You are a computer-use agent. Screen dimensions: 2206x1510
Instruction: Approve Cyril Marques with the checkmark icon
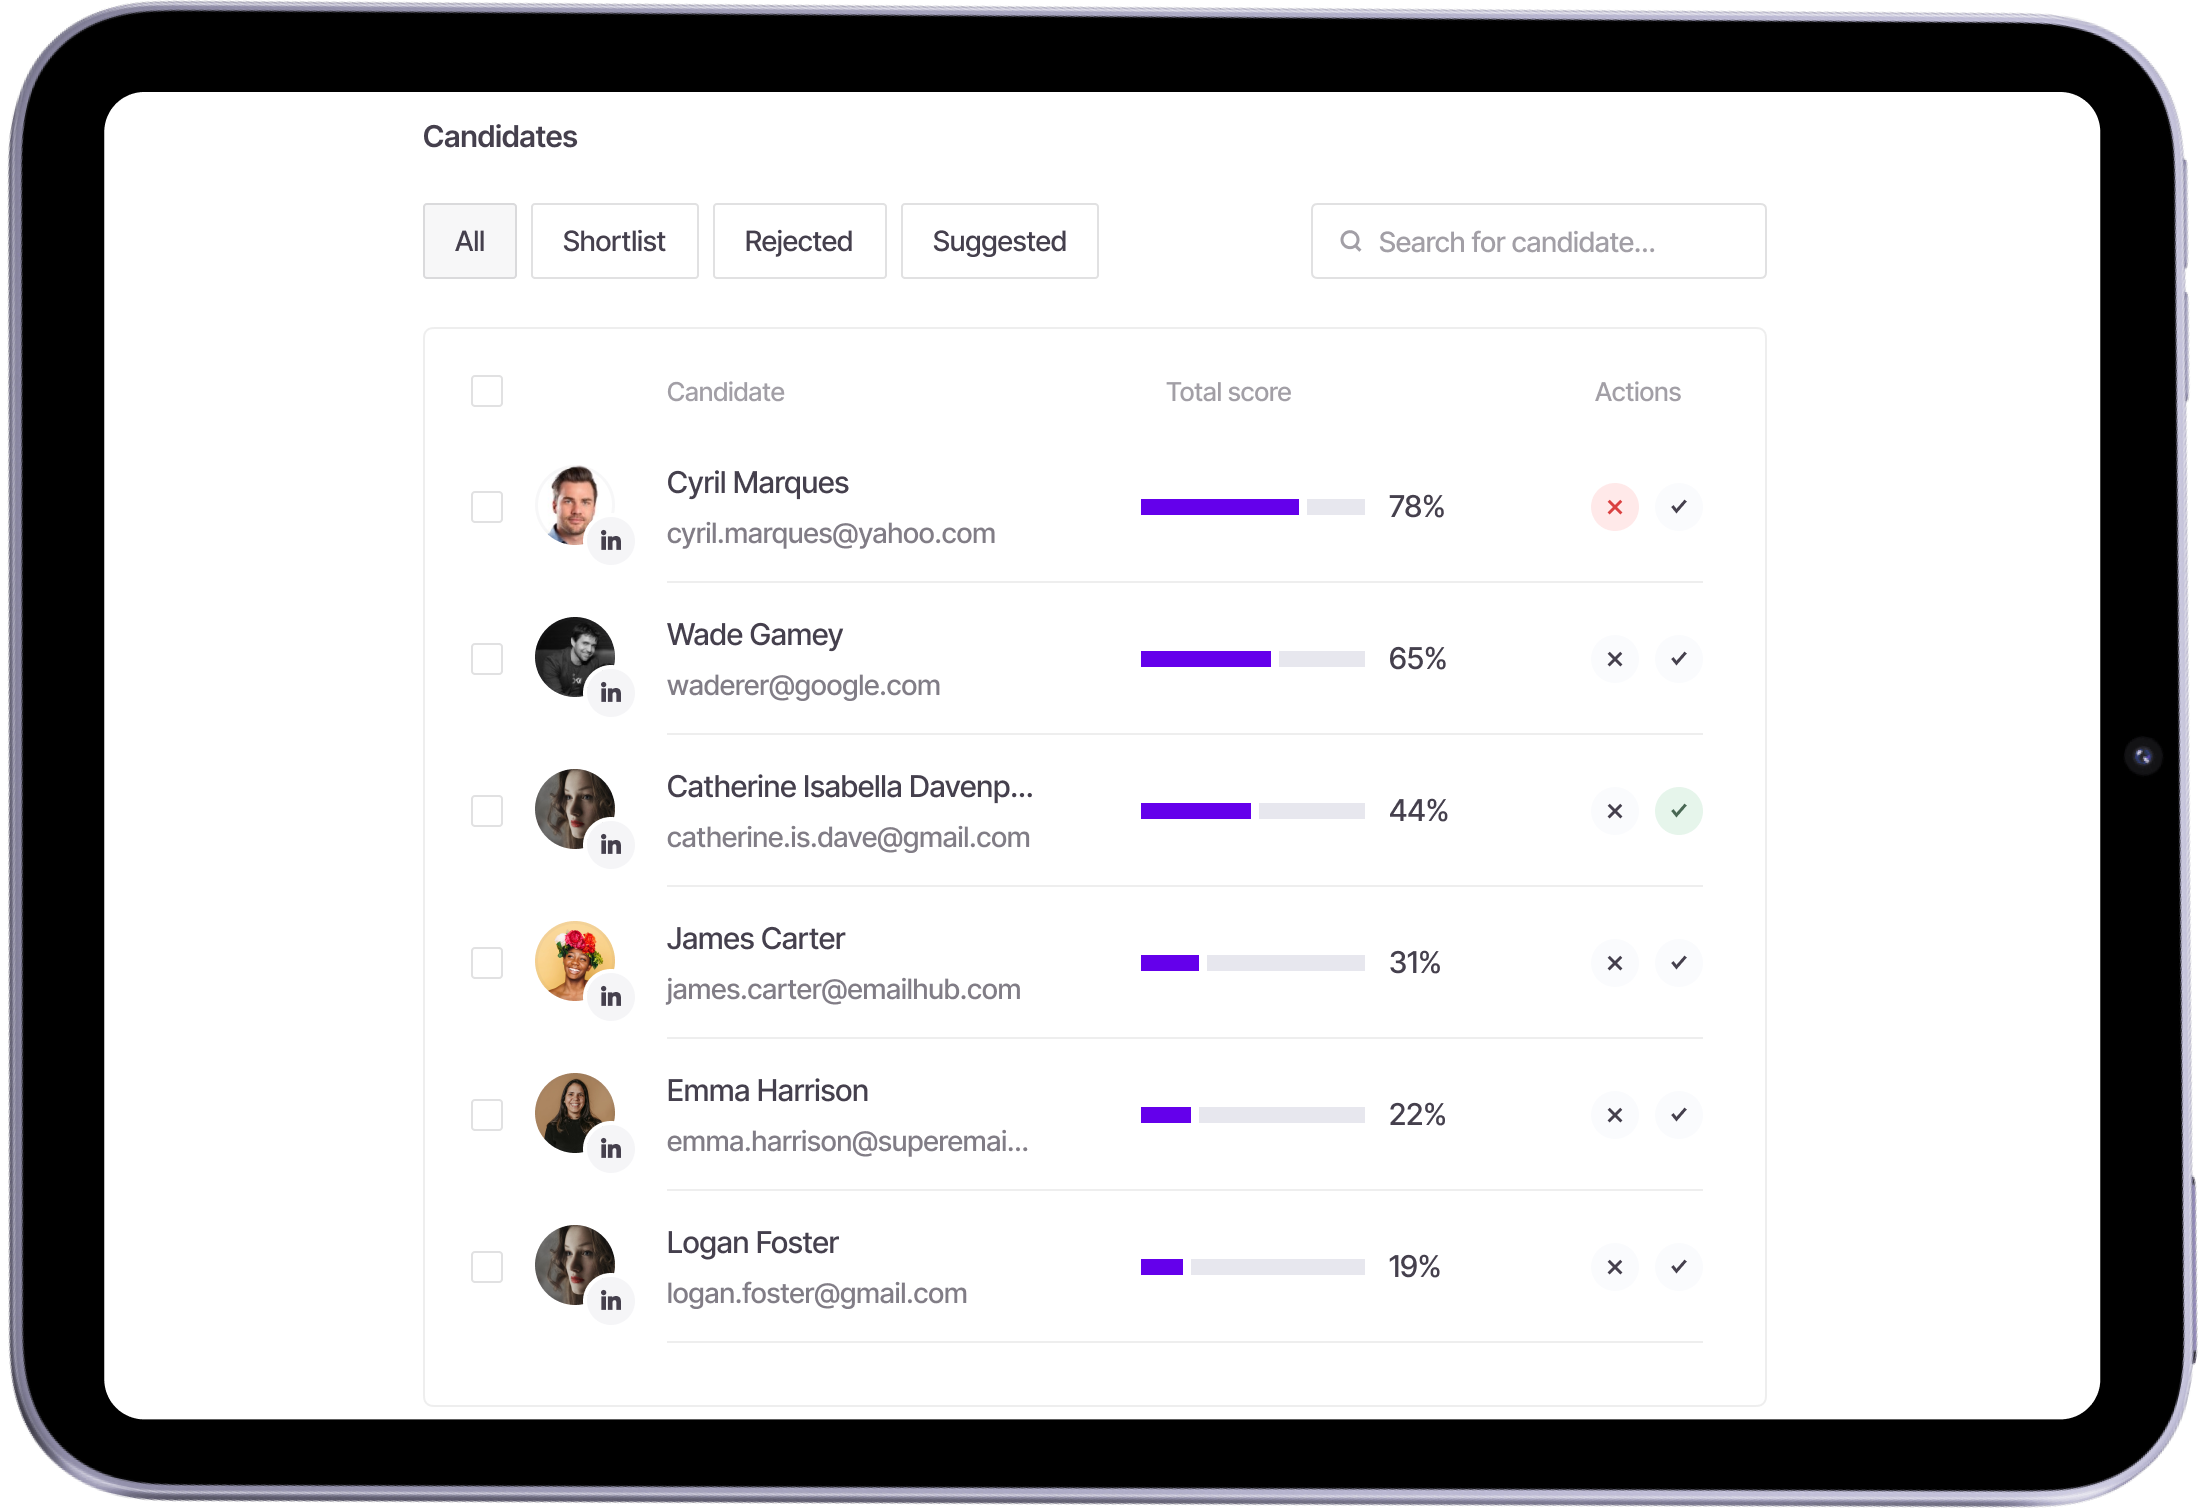(x=1678, y=507)
